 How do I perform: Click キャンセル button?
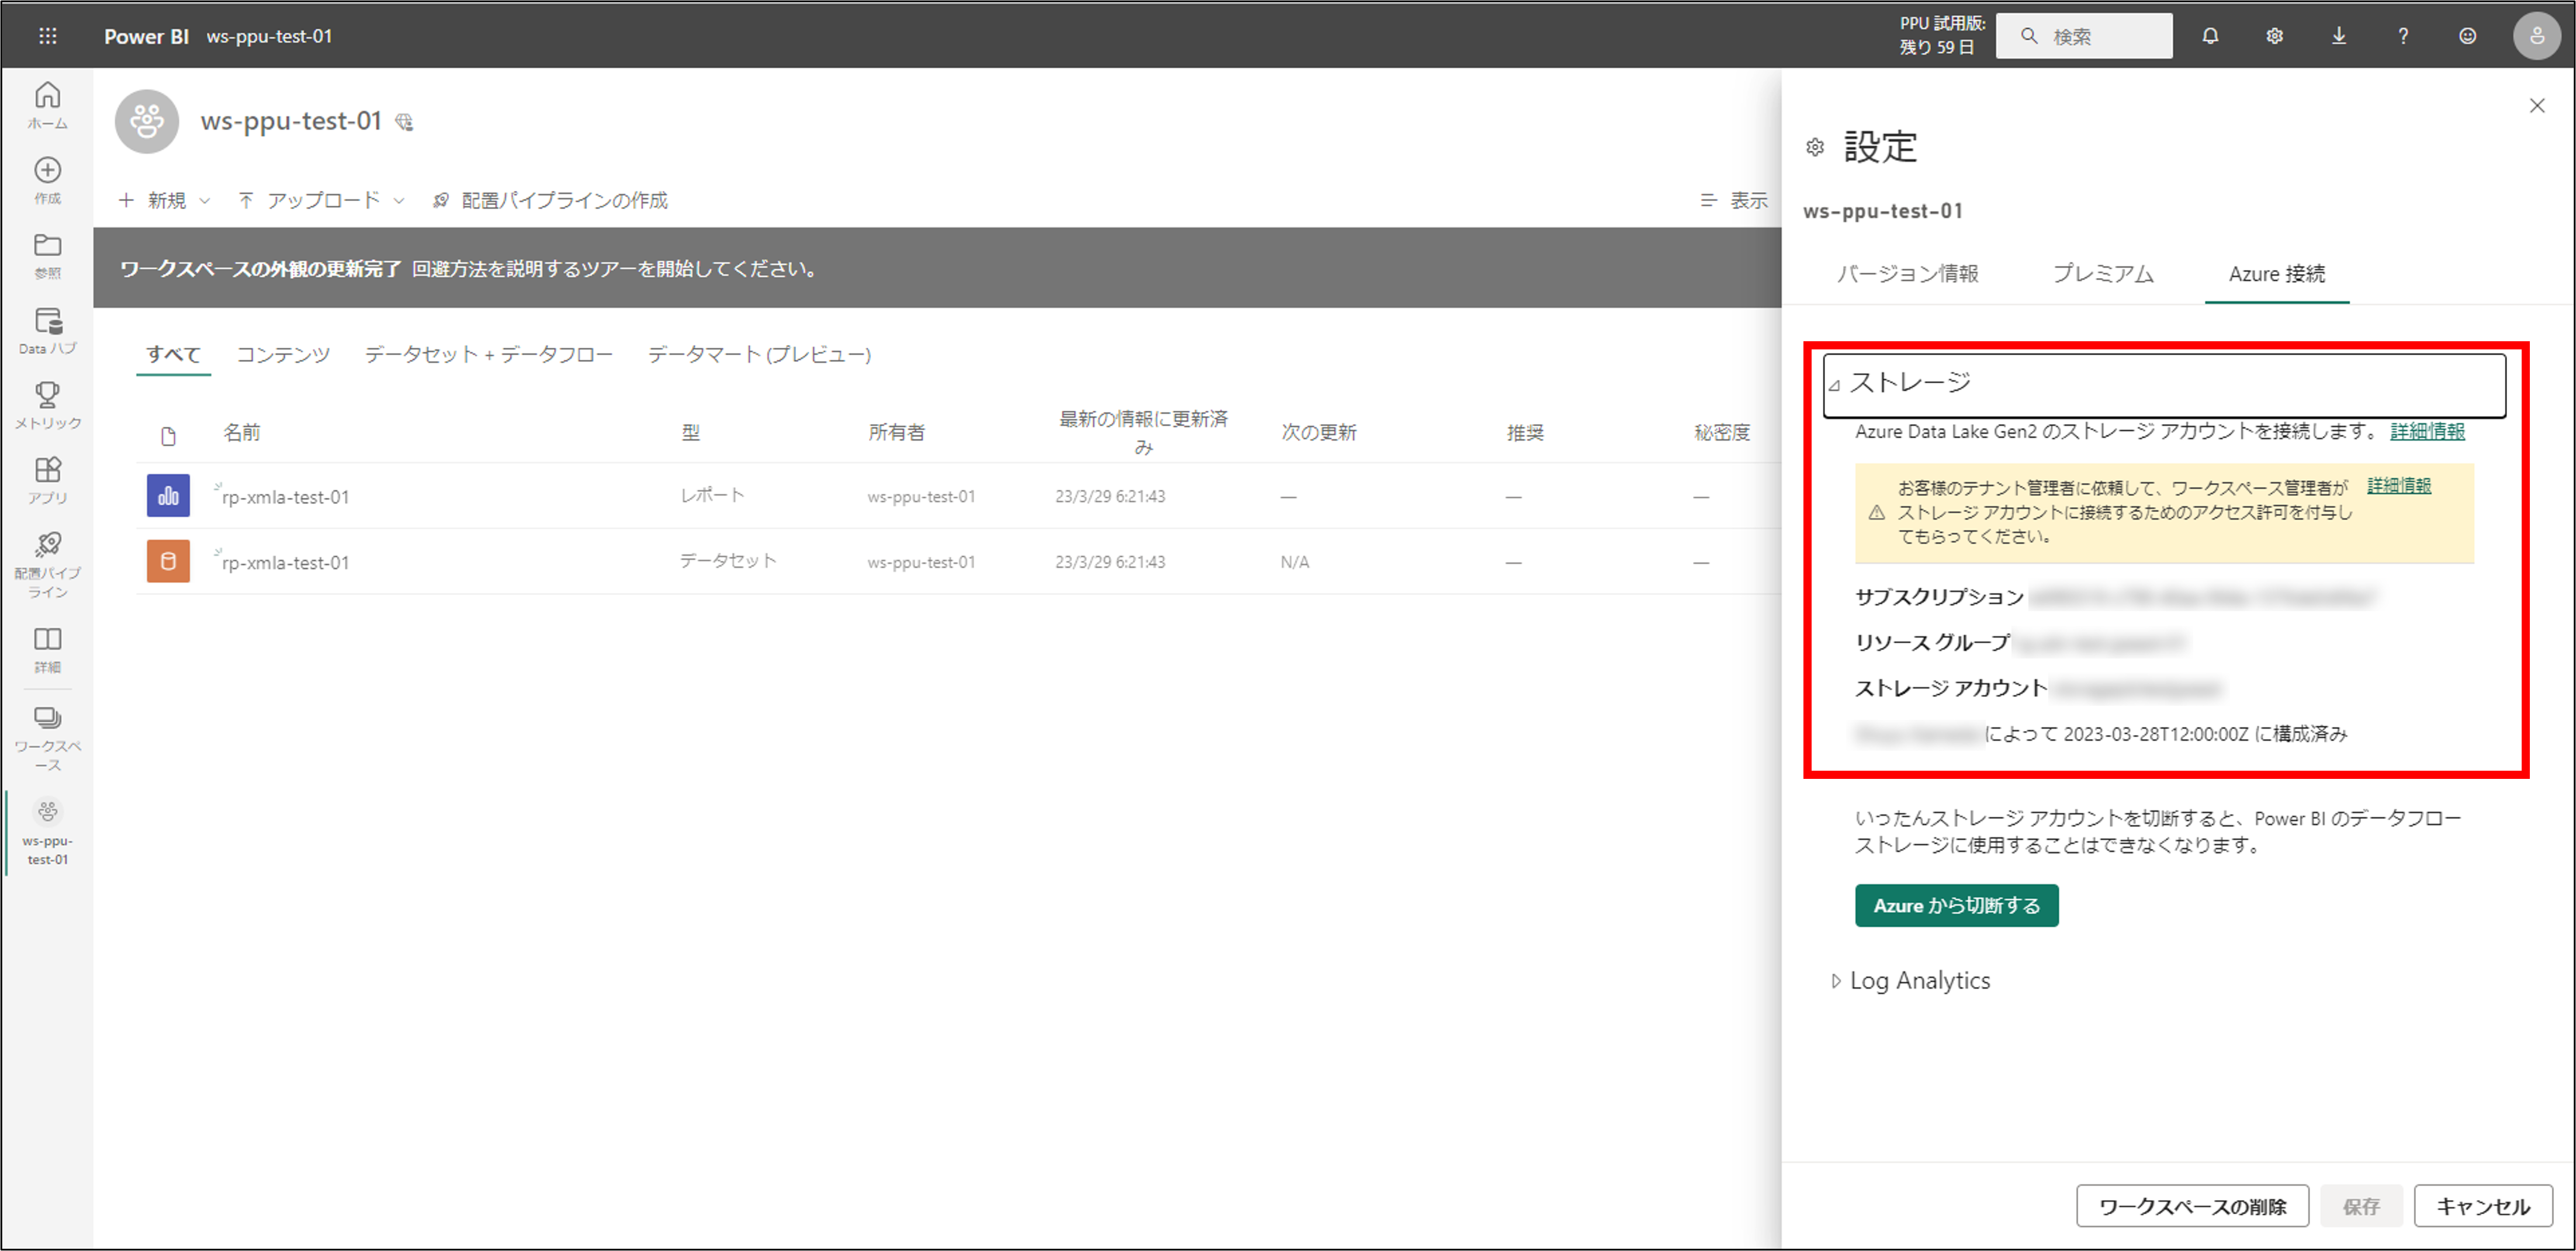click(x=2483, y=1206)
